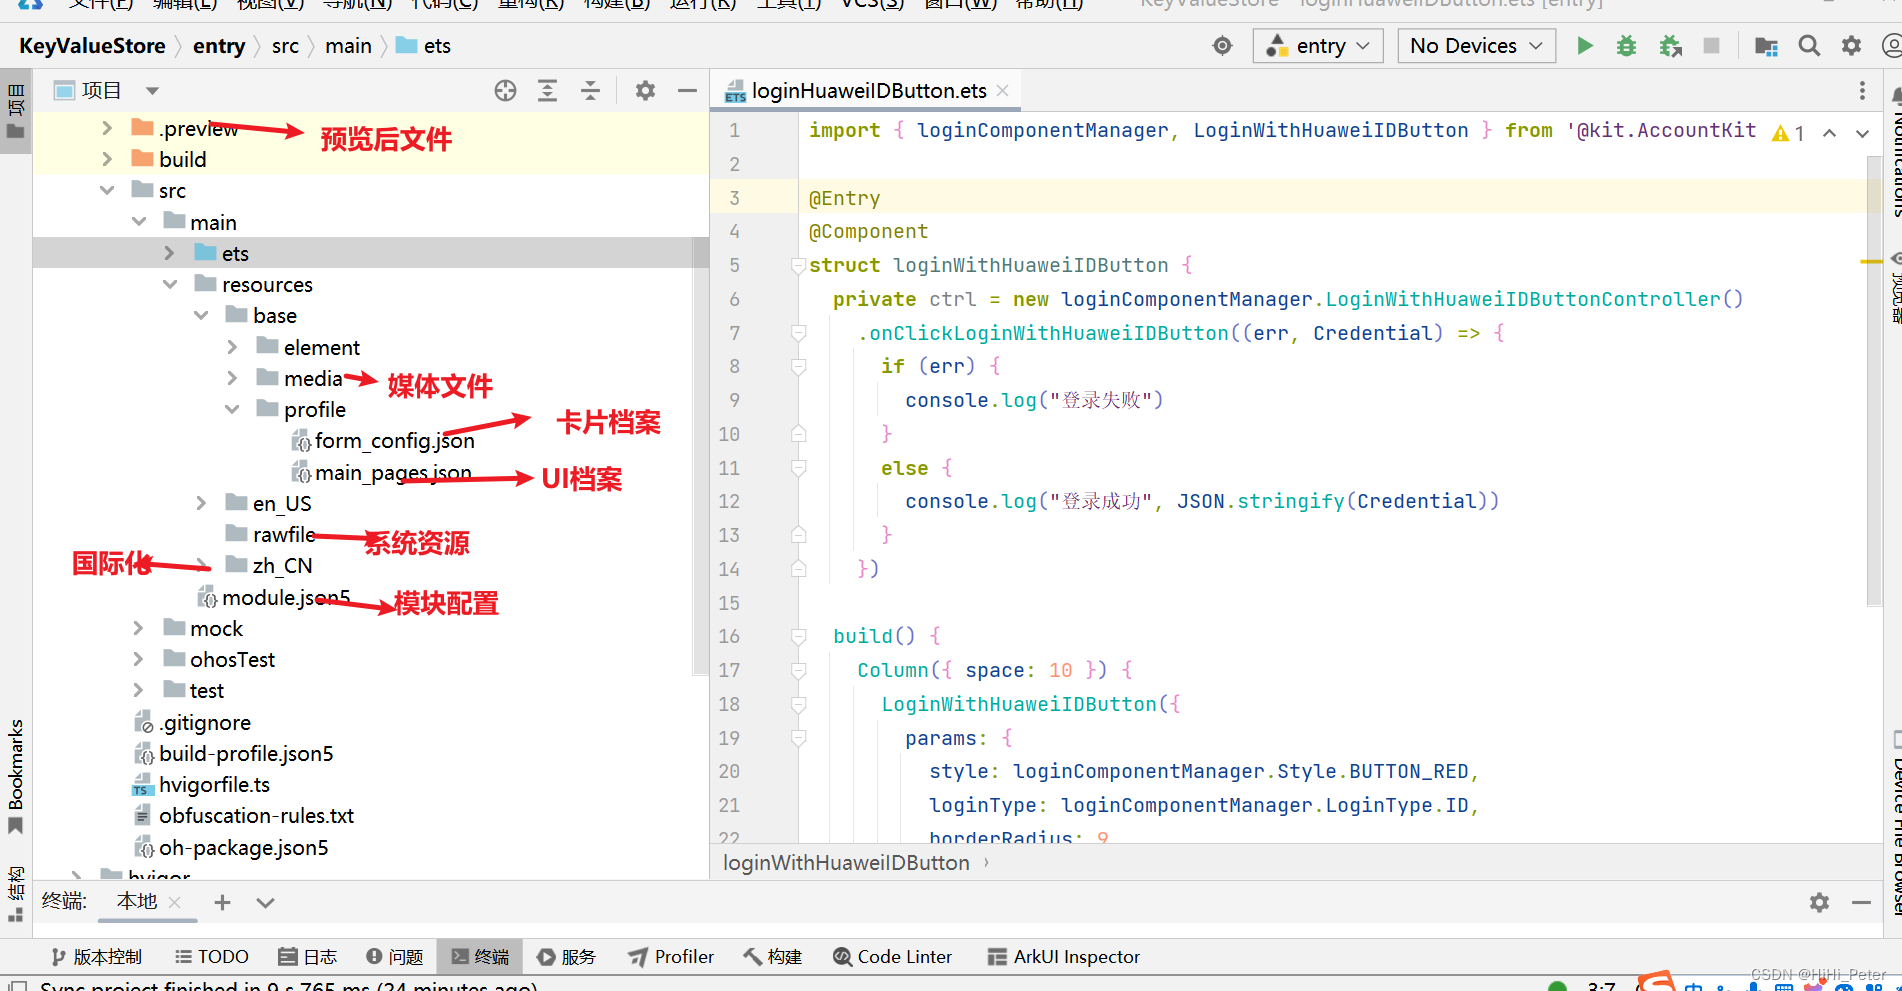Expand the .preview folder
This screenshot has width=1902, height=991.
[107, 128]
